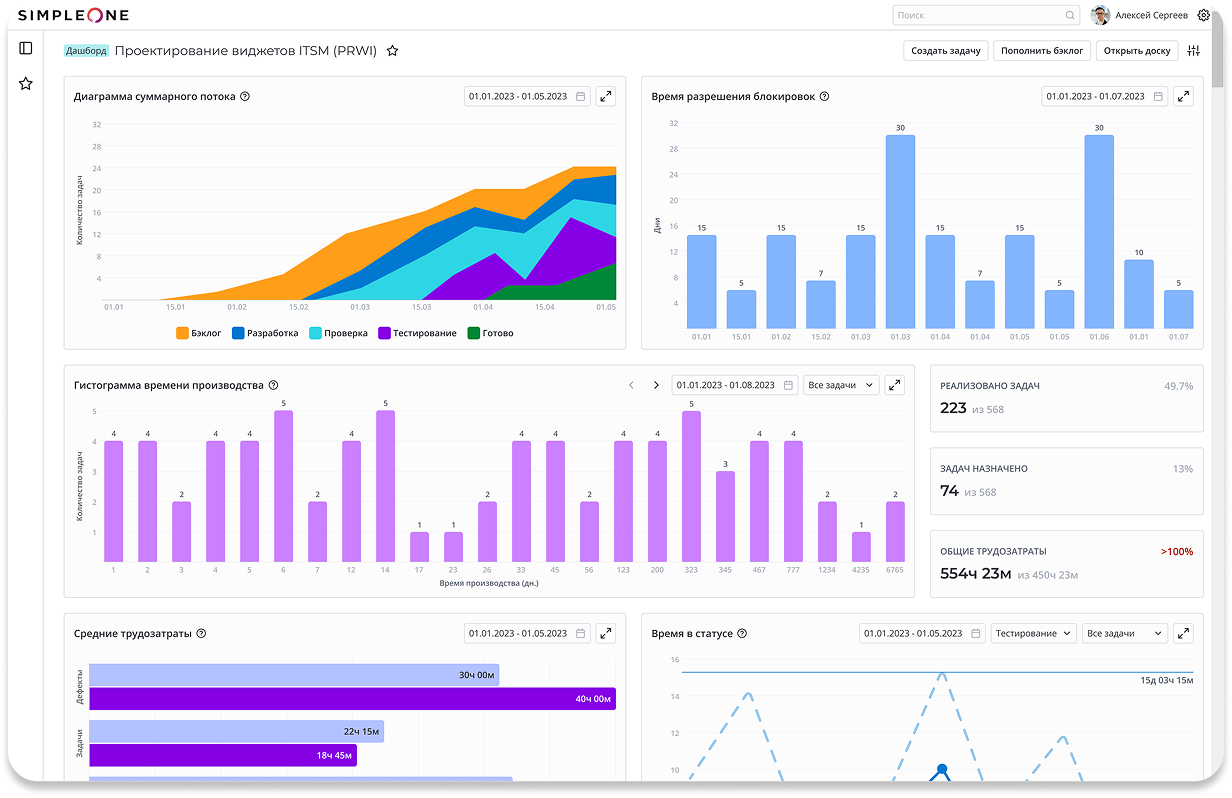The image size is (1232, 798).
Task: Click the Открыть доску button
Action: pyautogui.click(x=1136, y=51)
